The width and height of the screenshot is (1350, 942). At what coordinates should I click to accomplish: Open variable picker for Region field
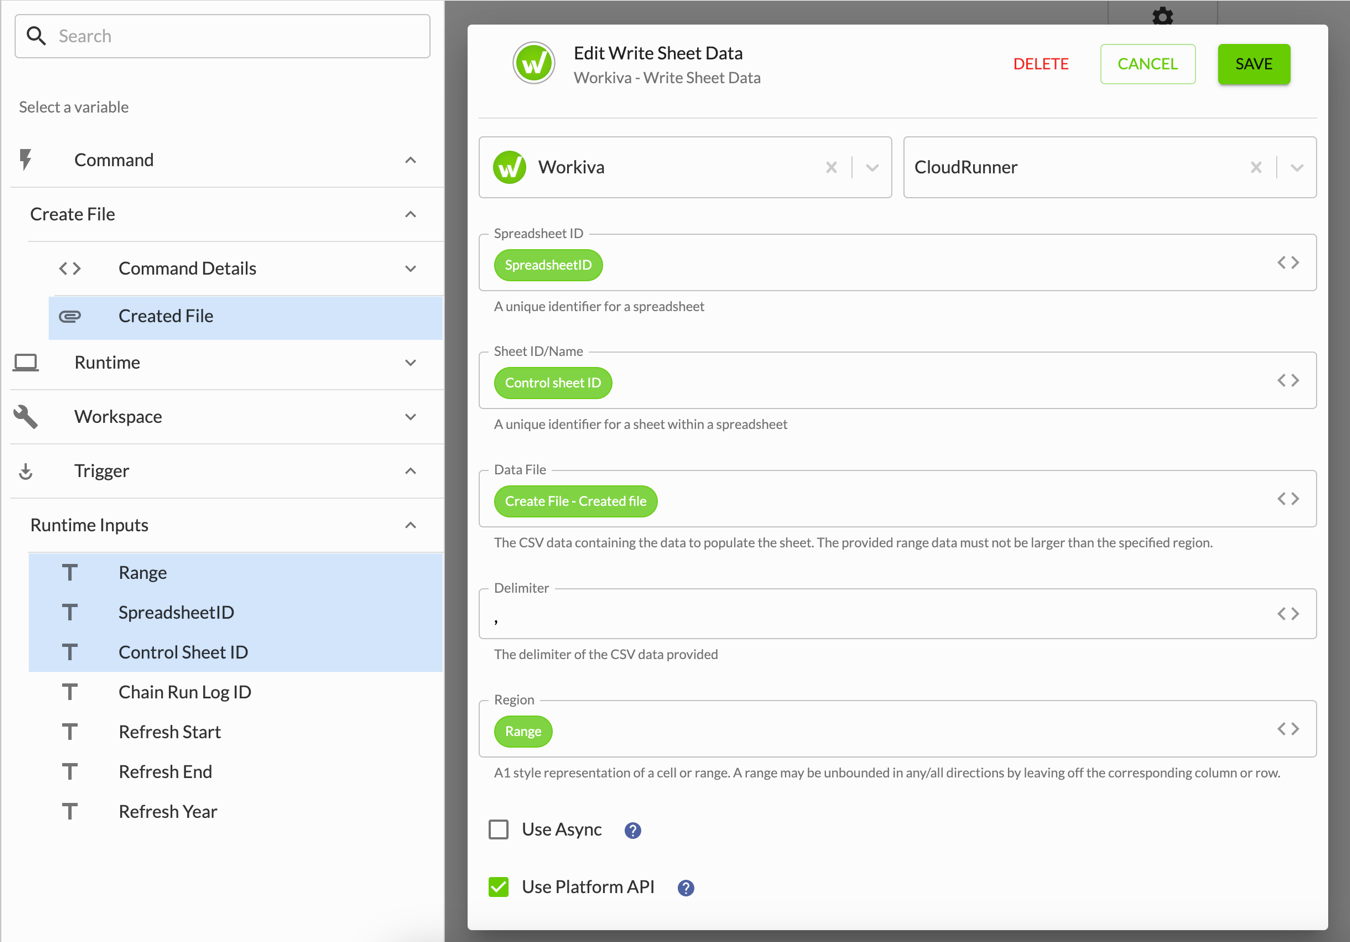(1288, 729)
